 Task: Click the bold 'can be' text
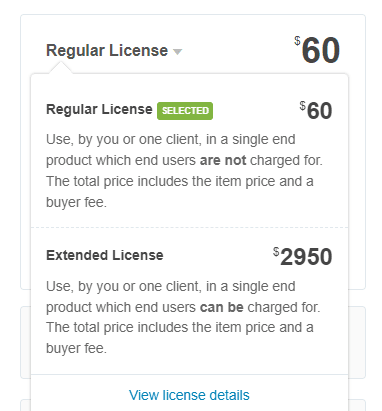[222, 307]
